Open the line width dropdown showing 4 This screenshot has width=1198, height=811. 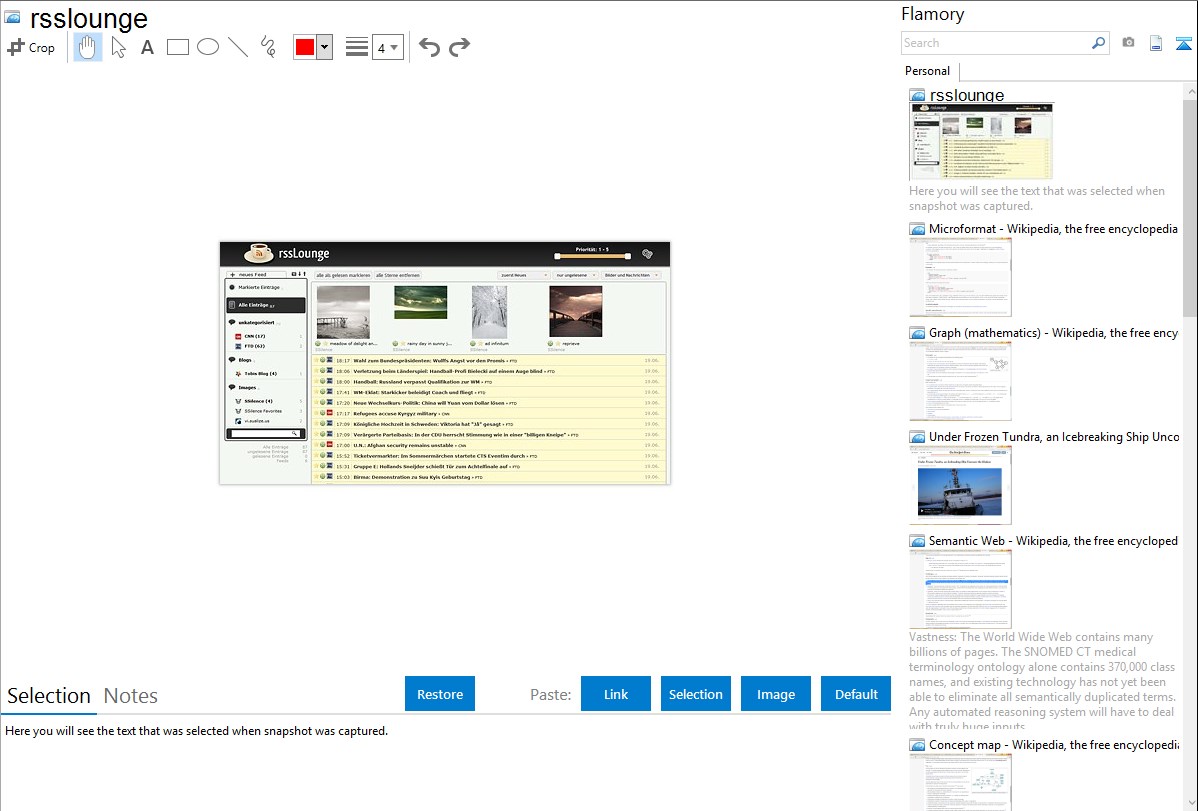click(x=388, y=48)
